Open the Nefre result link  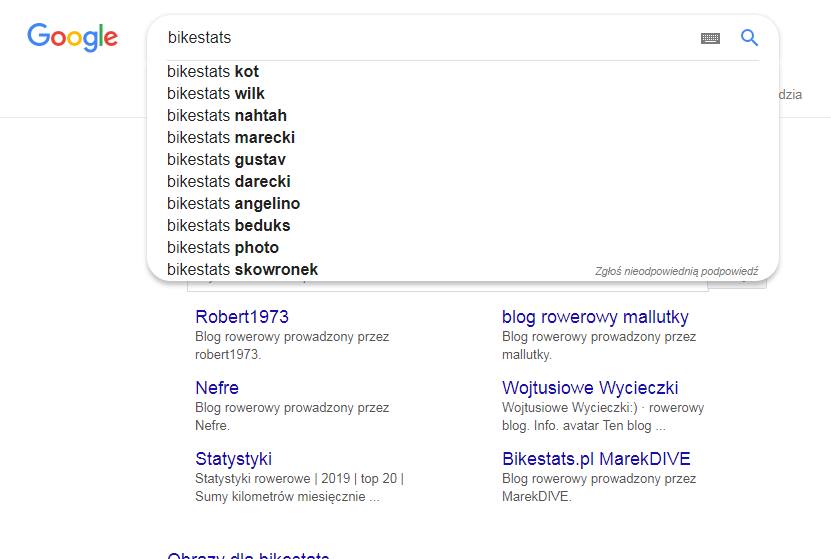(217, 388)
